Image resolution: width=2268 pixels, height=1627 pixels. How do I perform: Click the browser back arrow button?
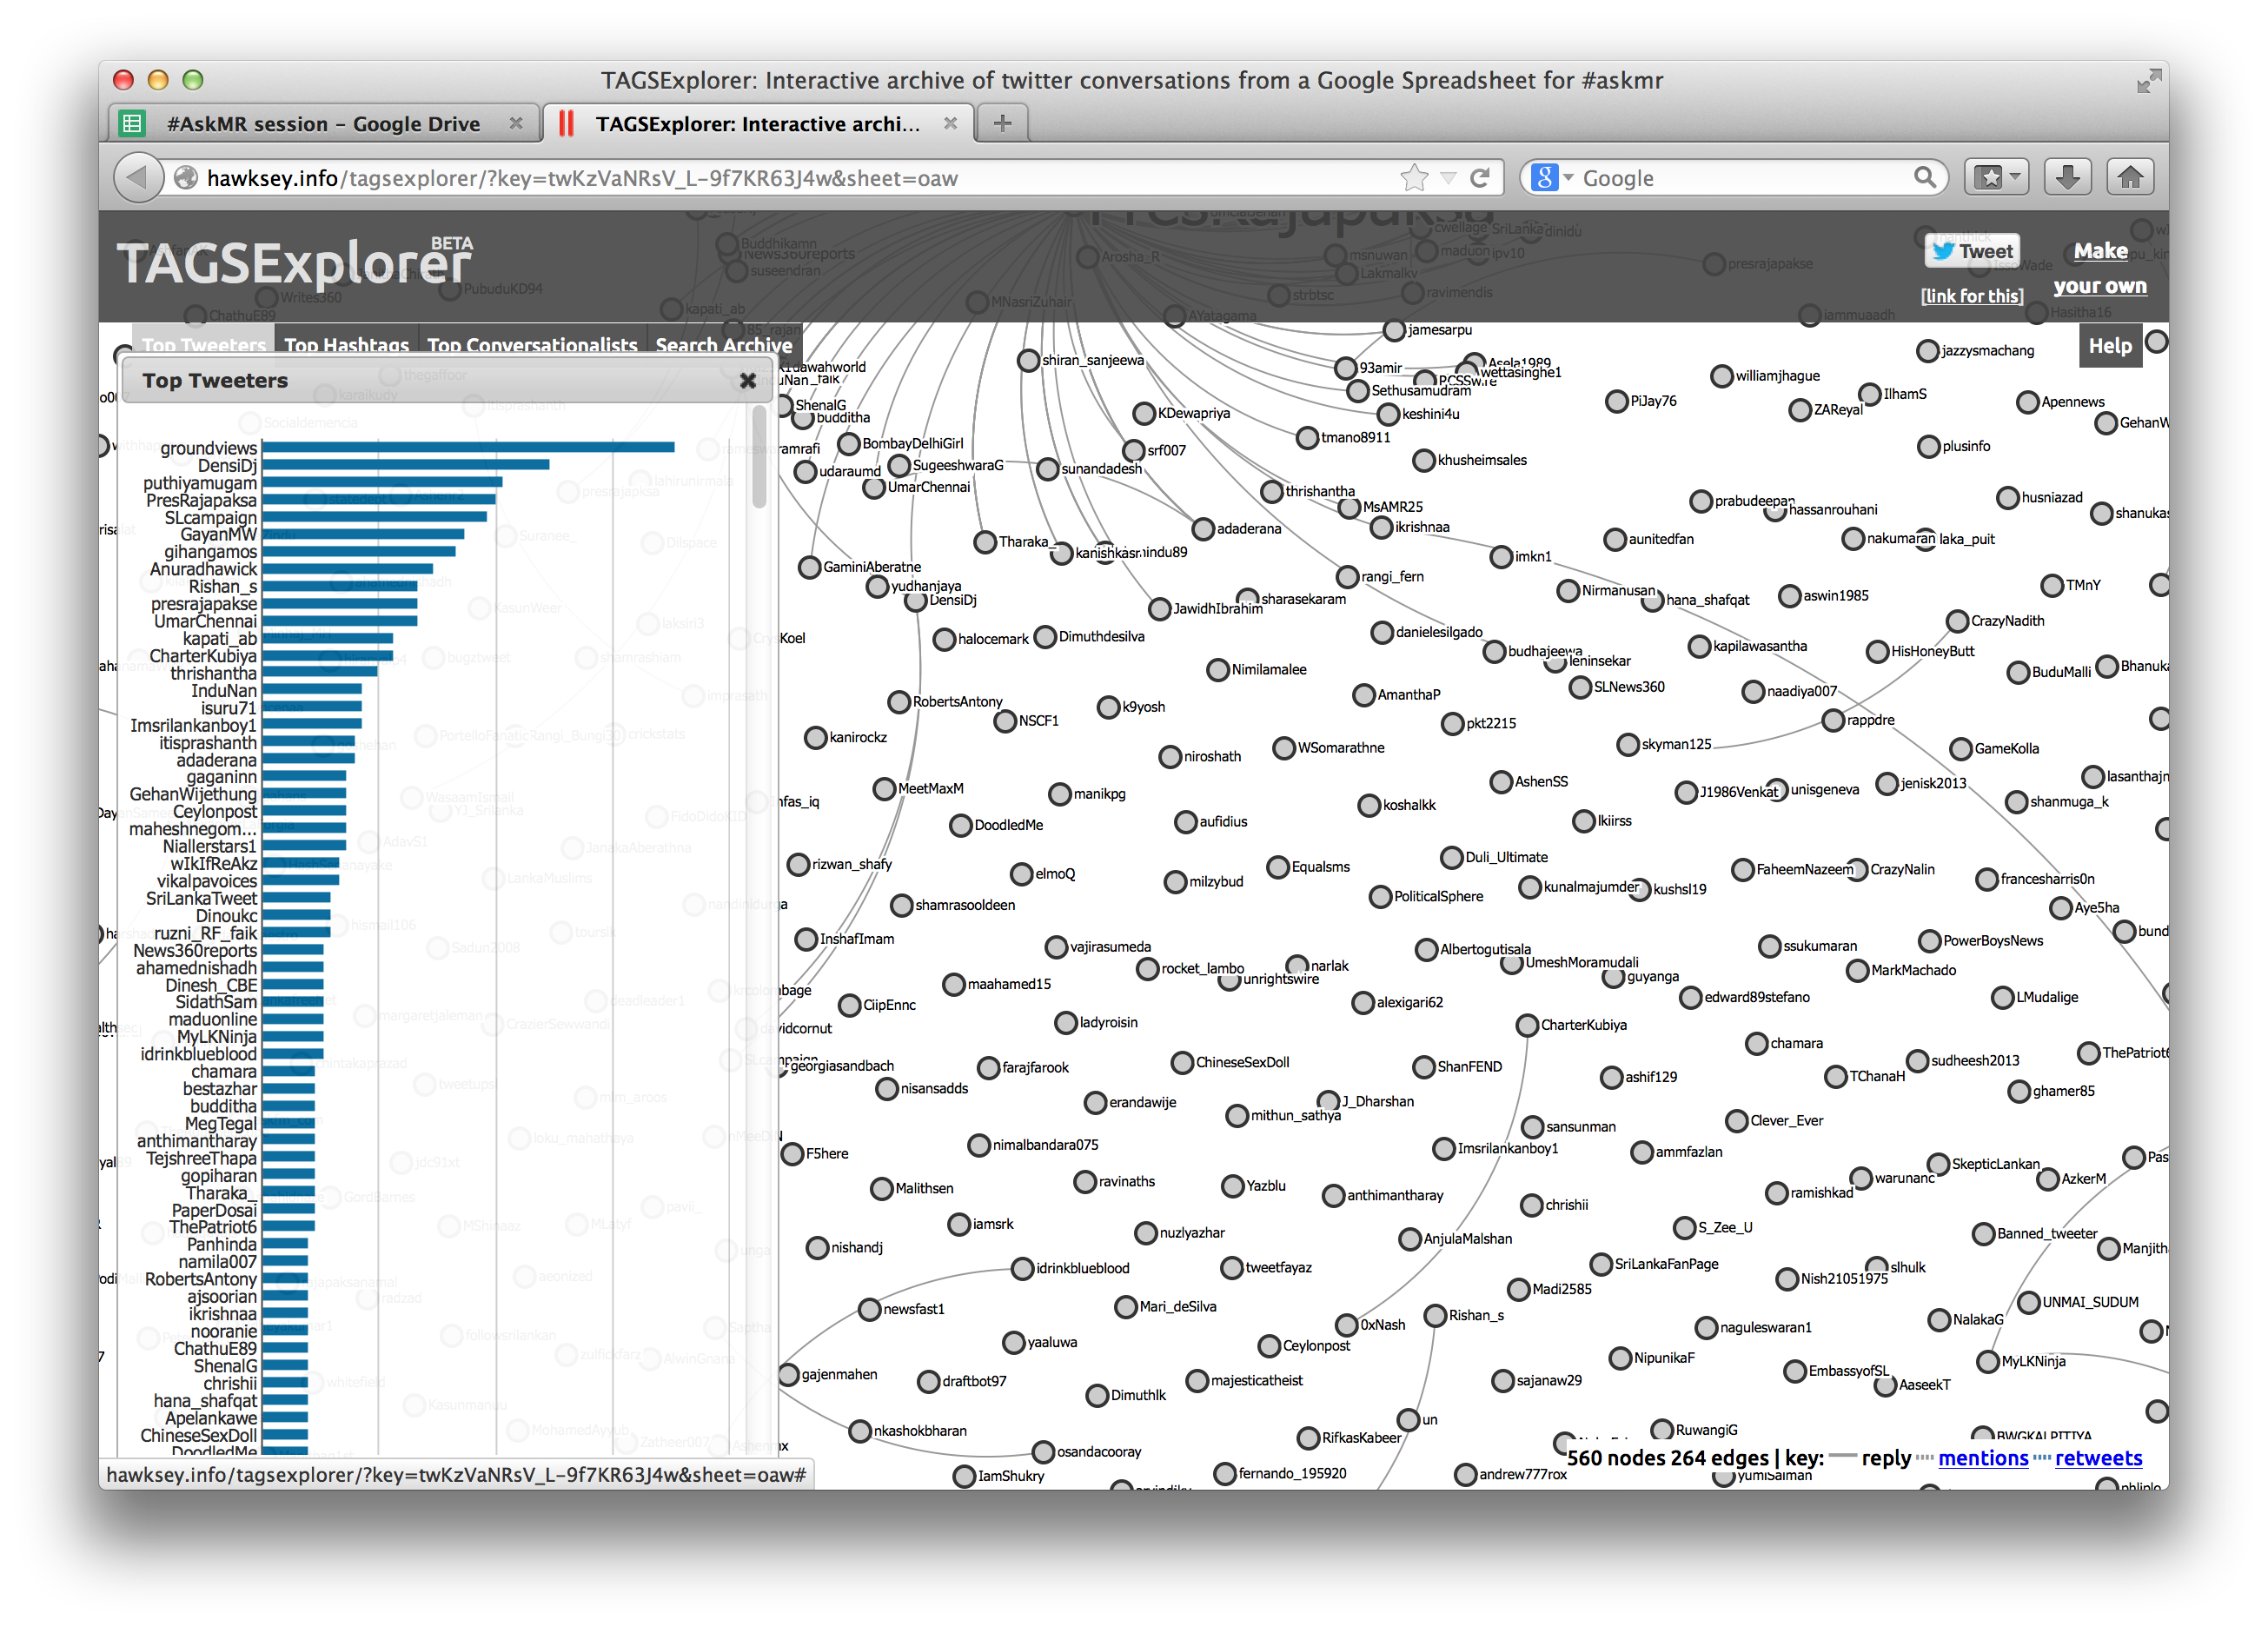138,178
